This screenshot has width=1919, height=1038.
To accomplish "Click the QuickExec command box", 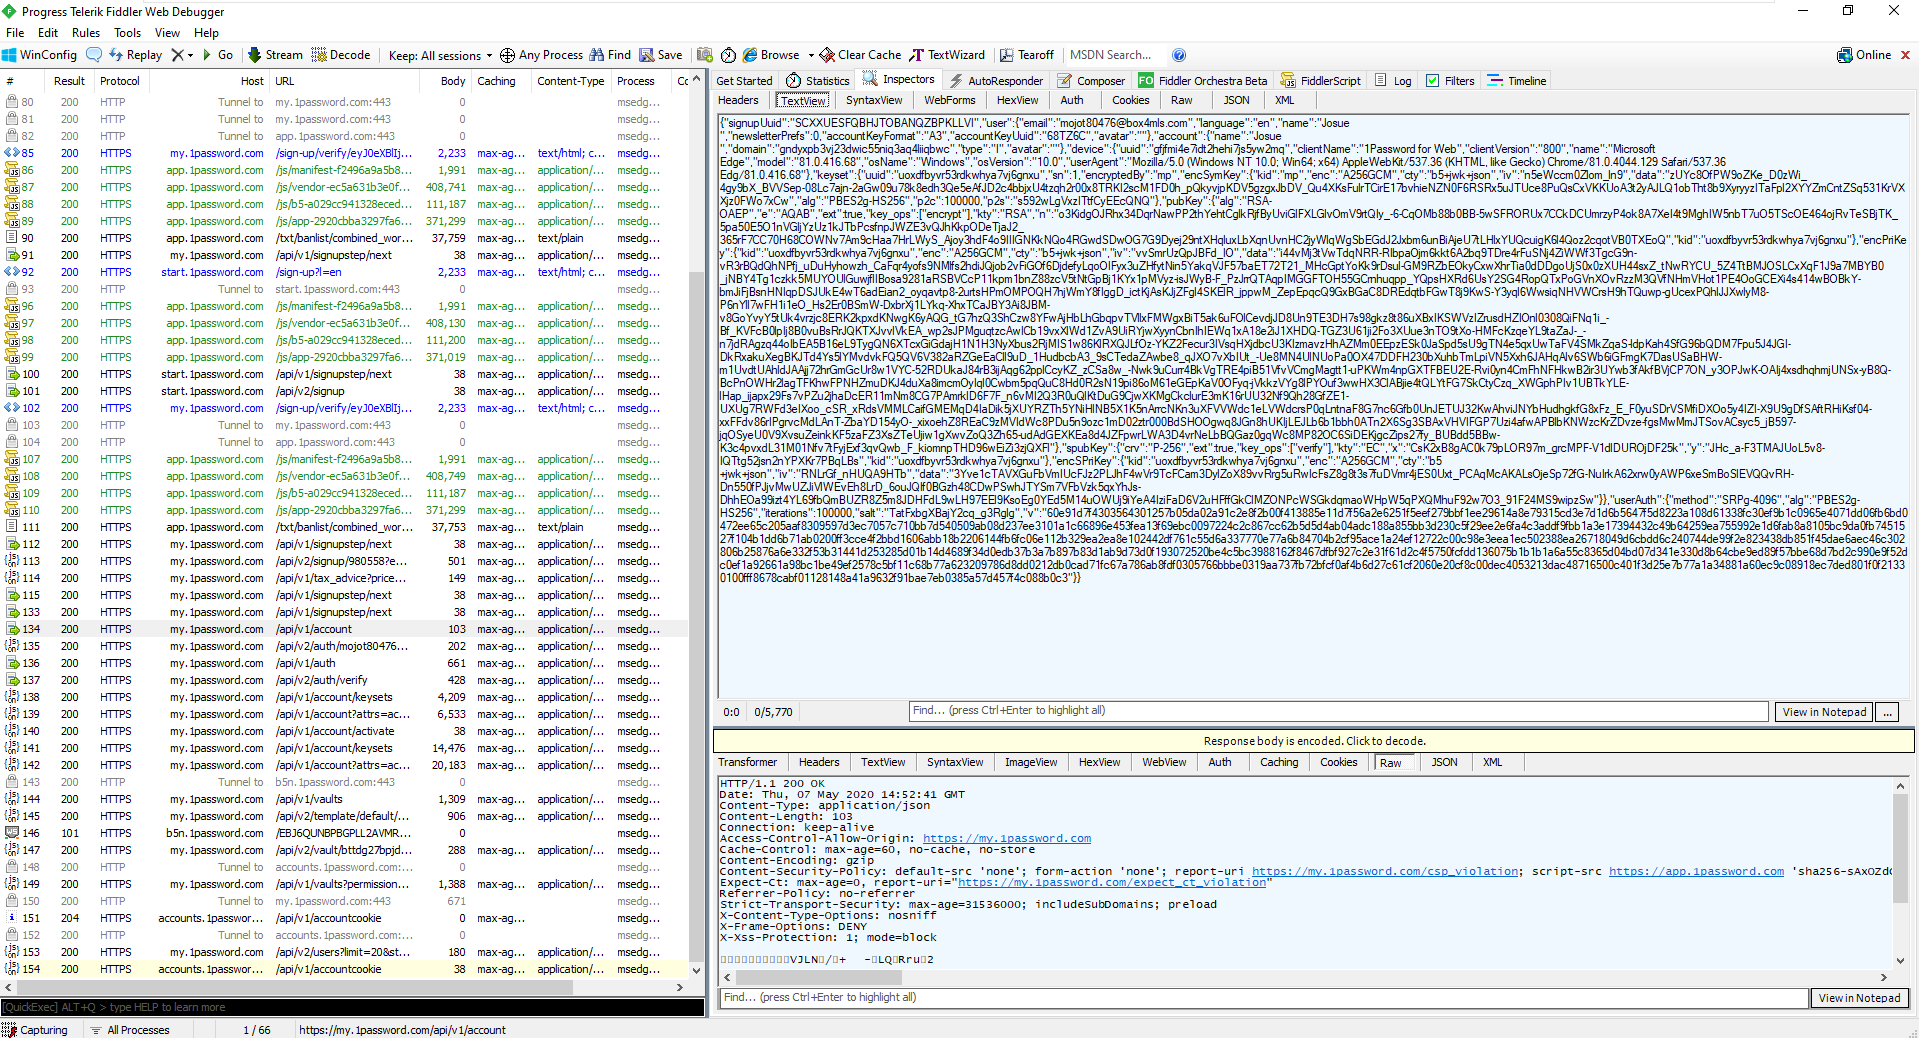I will [352, 1007].
